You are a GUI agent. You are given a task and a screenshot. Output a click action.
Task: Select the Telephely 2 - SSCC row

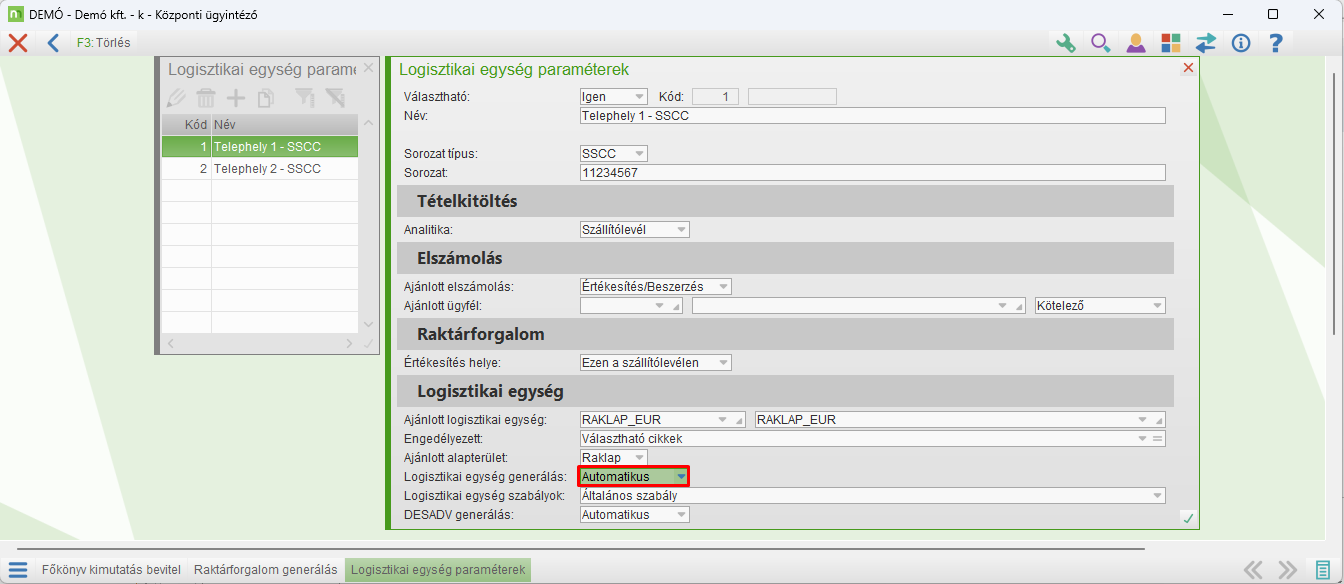pyautogui.click(x=260, y=169)
